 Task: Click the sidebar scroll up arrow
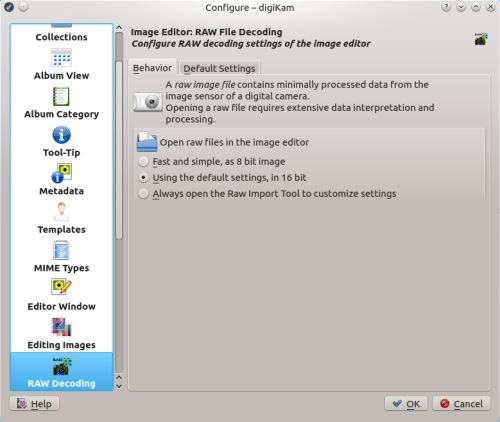[119, 28]
